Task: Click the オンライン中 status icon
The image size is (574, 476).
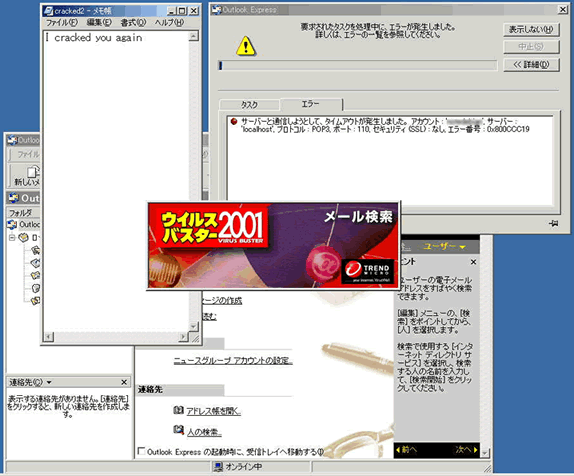Action: [x=218, y=467]
